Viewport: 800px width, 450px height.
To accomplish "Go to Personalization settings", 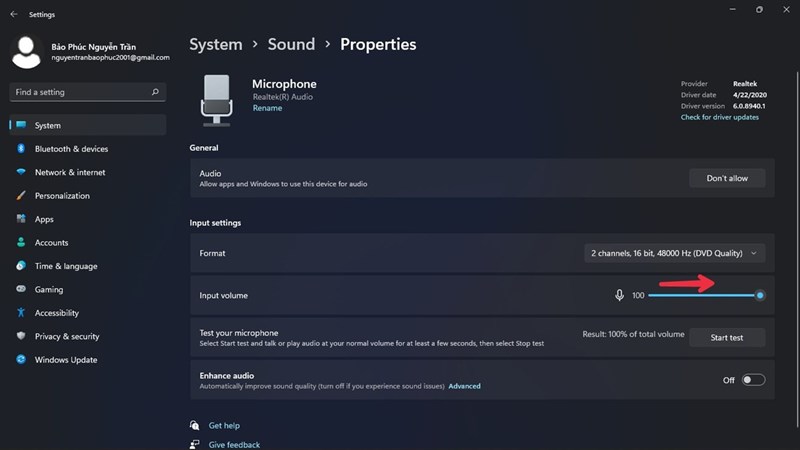I will 62,196.
